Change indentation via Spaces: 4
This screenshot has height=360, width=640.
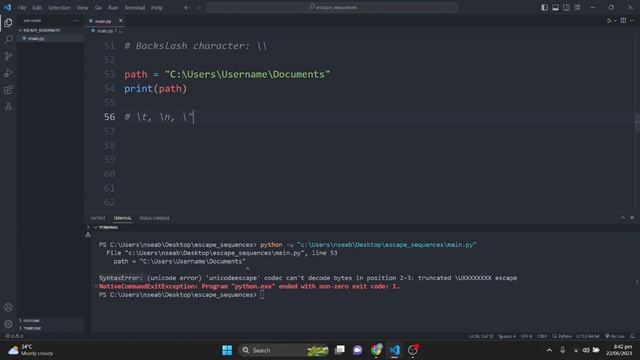[x=507, y=336]
